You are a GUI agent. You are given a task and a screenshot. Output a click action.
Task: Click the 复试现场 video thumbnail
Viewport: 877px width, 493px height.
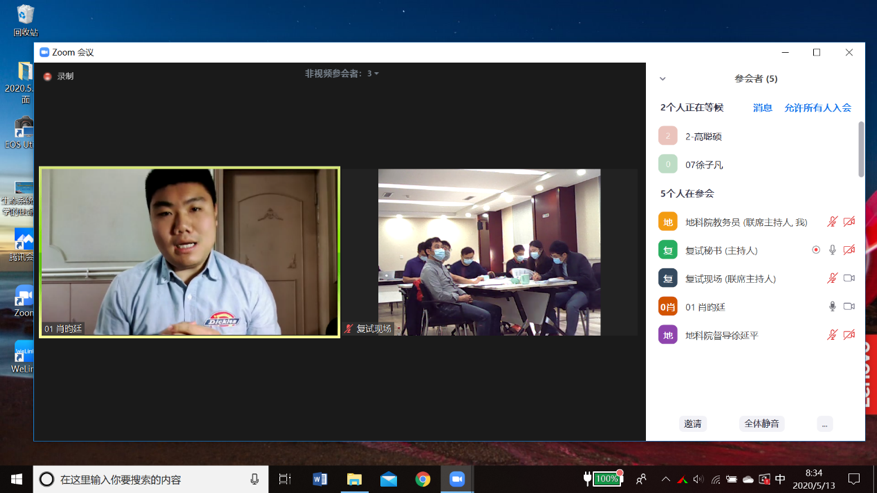(x=489, y=251)
